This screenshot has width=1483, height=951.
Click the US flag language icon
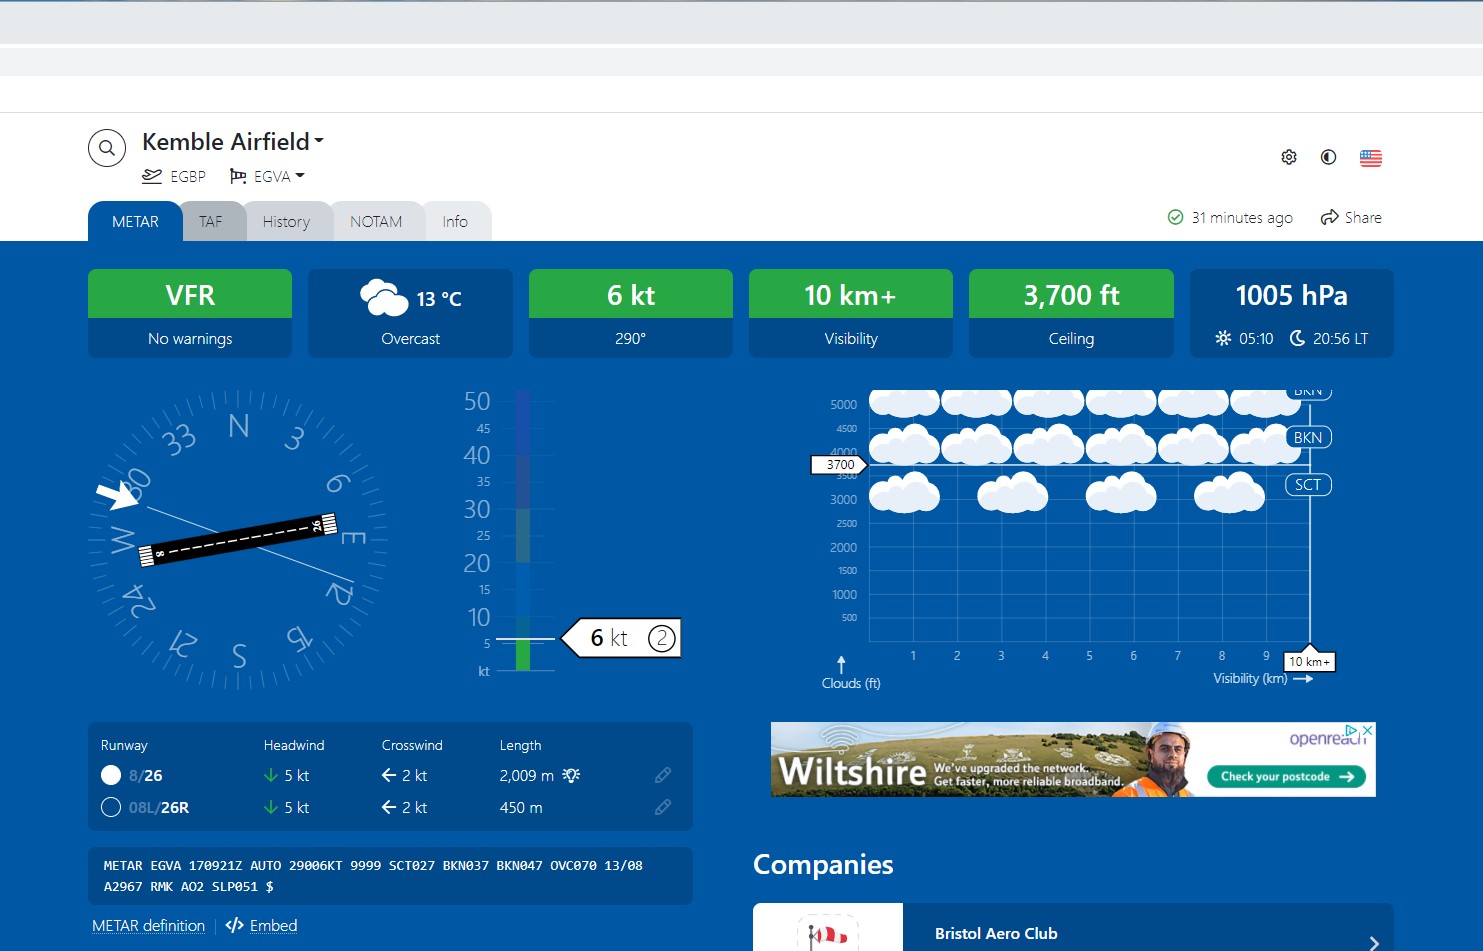[1371, 157]
